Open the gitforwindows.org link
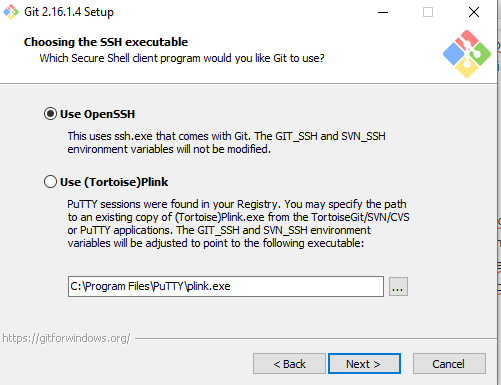 [x=66, y=338]
